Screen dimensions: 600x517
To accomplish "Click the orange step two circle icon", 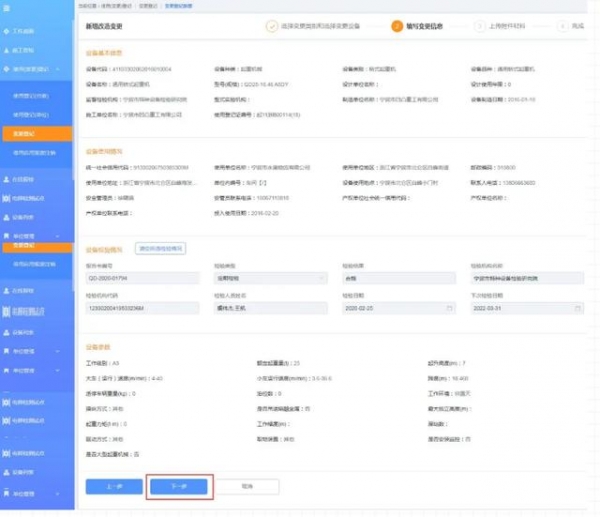I will 397,26.
